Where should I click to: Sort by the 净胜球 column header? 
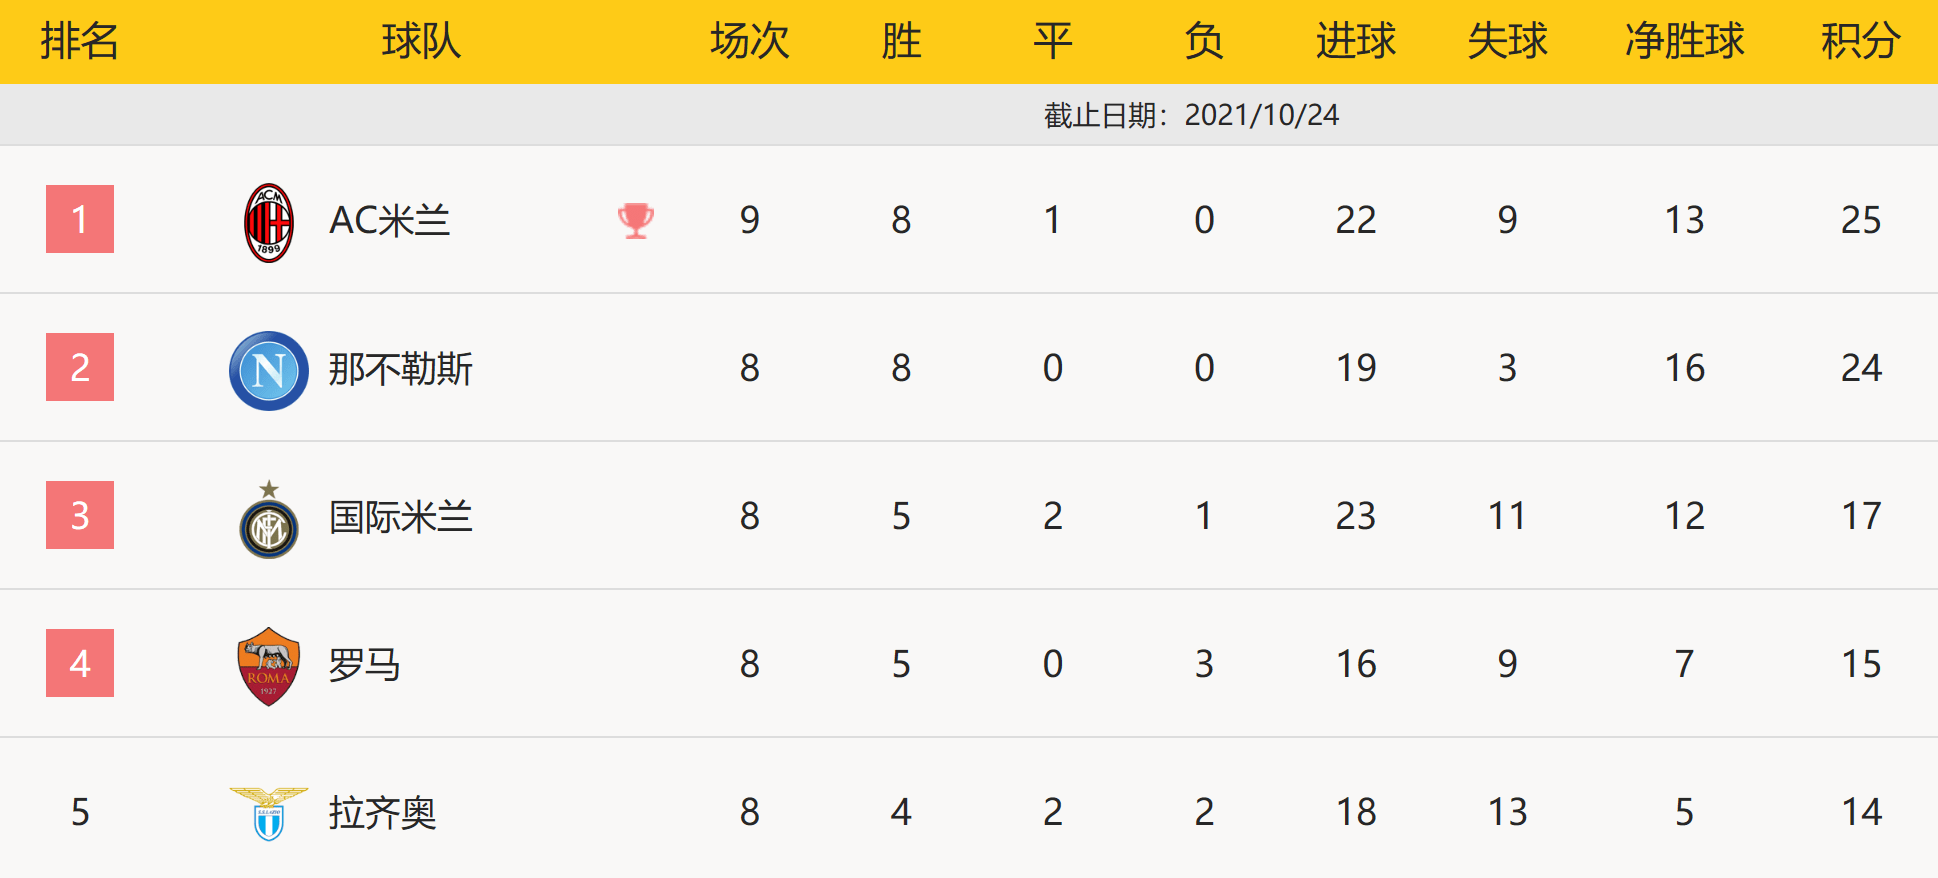point(1684,41)
